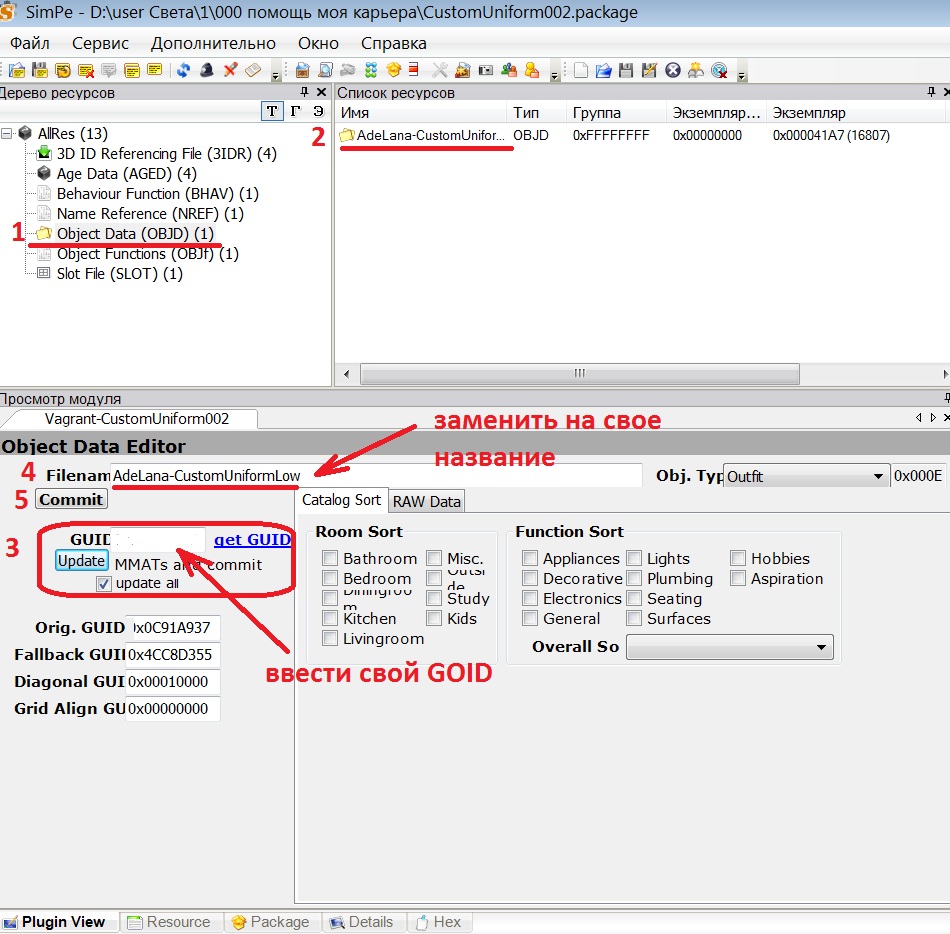Image resolution: width=950 pixels, height=934 pixels.
Task: Enable the Bathroom room sort checkbox
Action: click(x=330, y=559)
